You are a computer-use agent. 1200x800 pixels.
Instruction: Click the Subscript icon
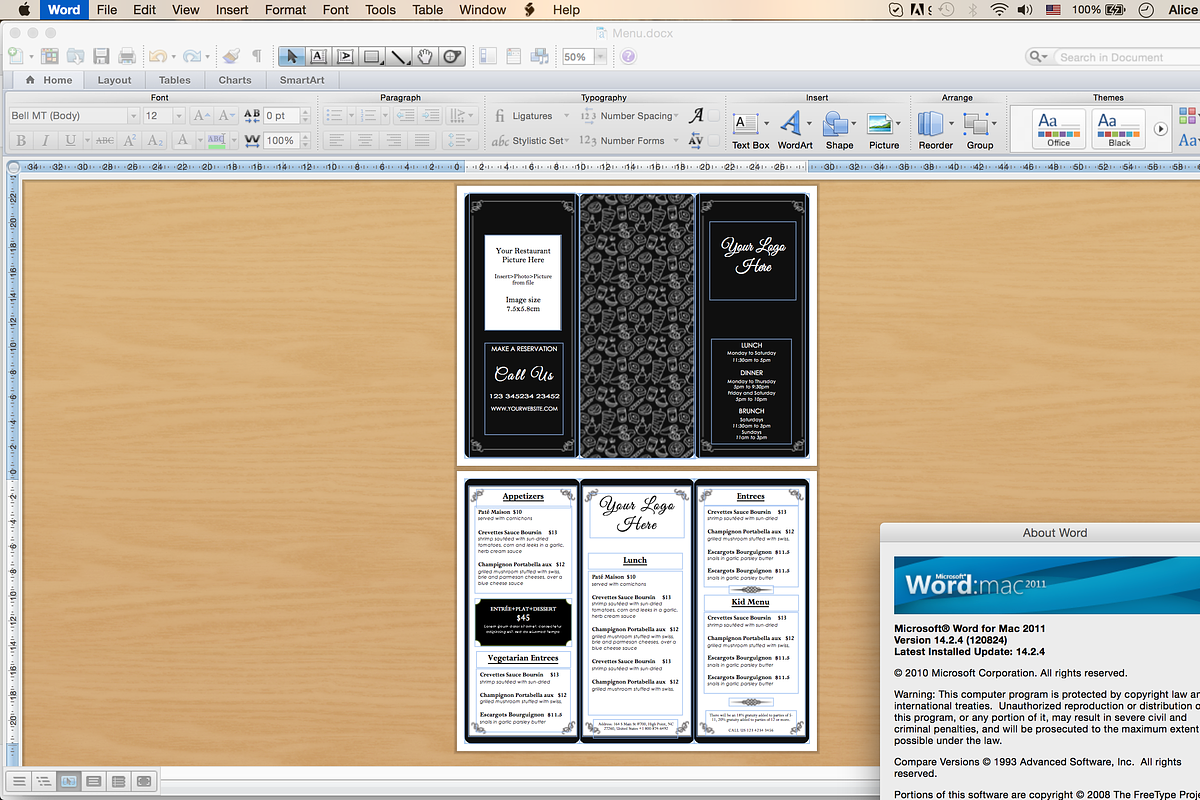155,141
